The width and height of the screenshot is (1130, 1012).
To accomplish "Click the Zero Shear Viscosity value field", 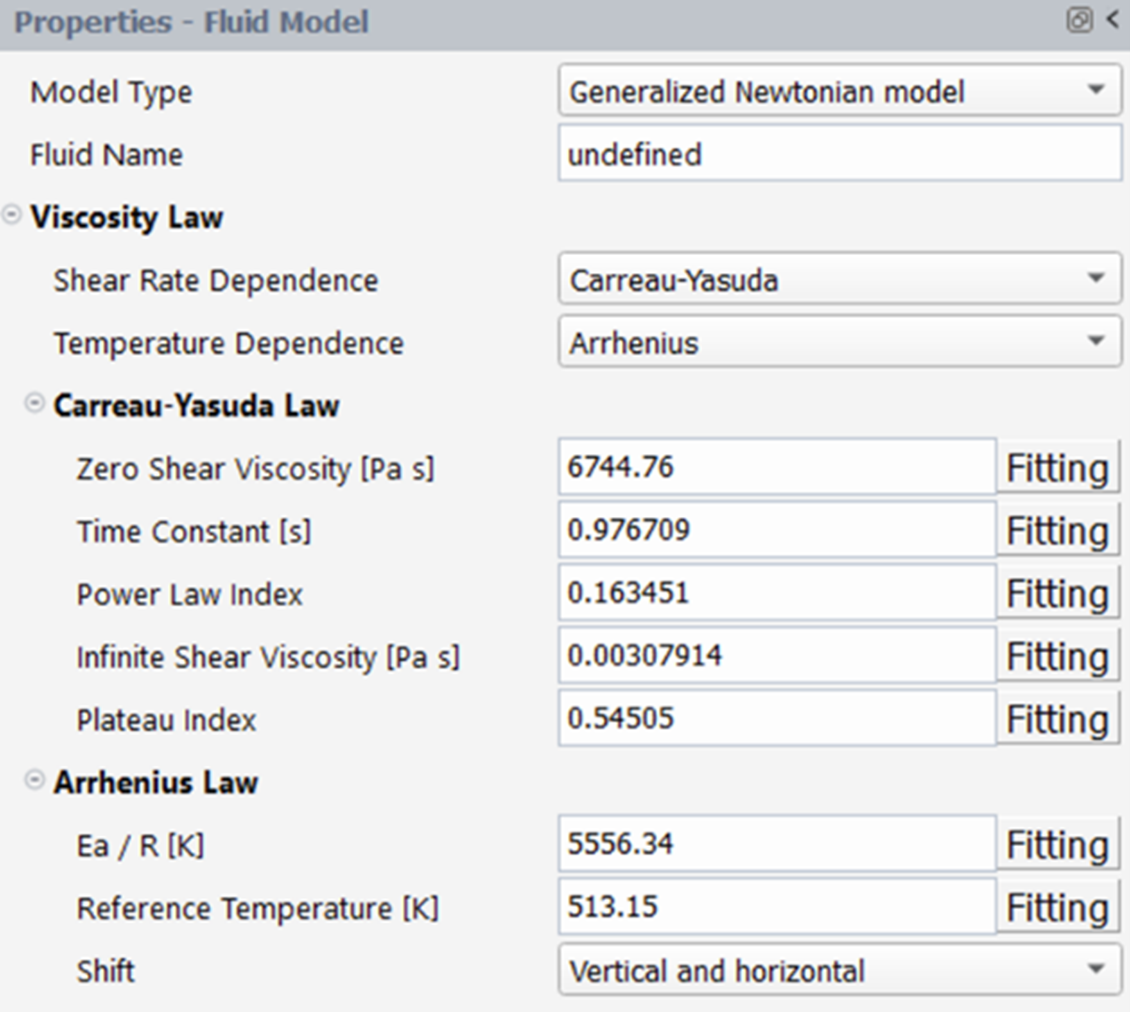I will (776, 467).
